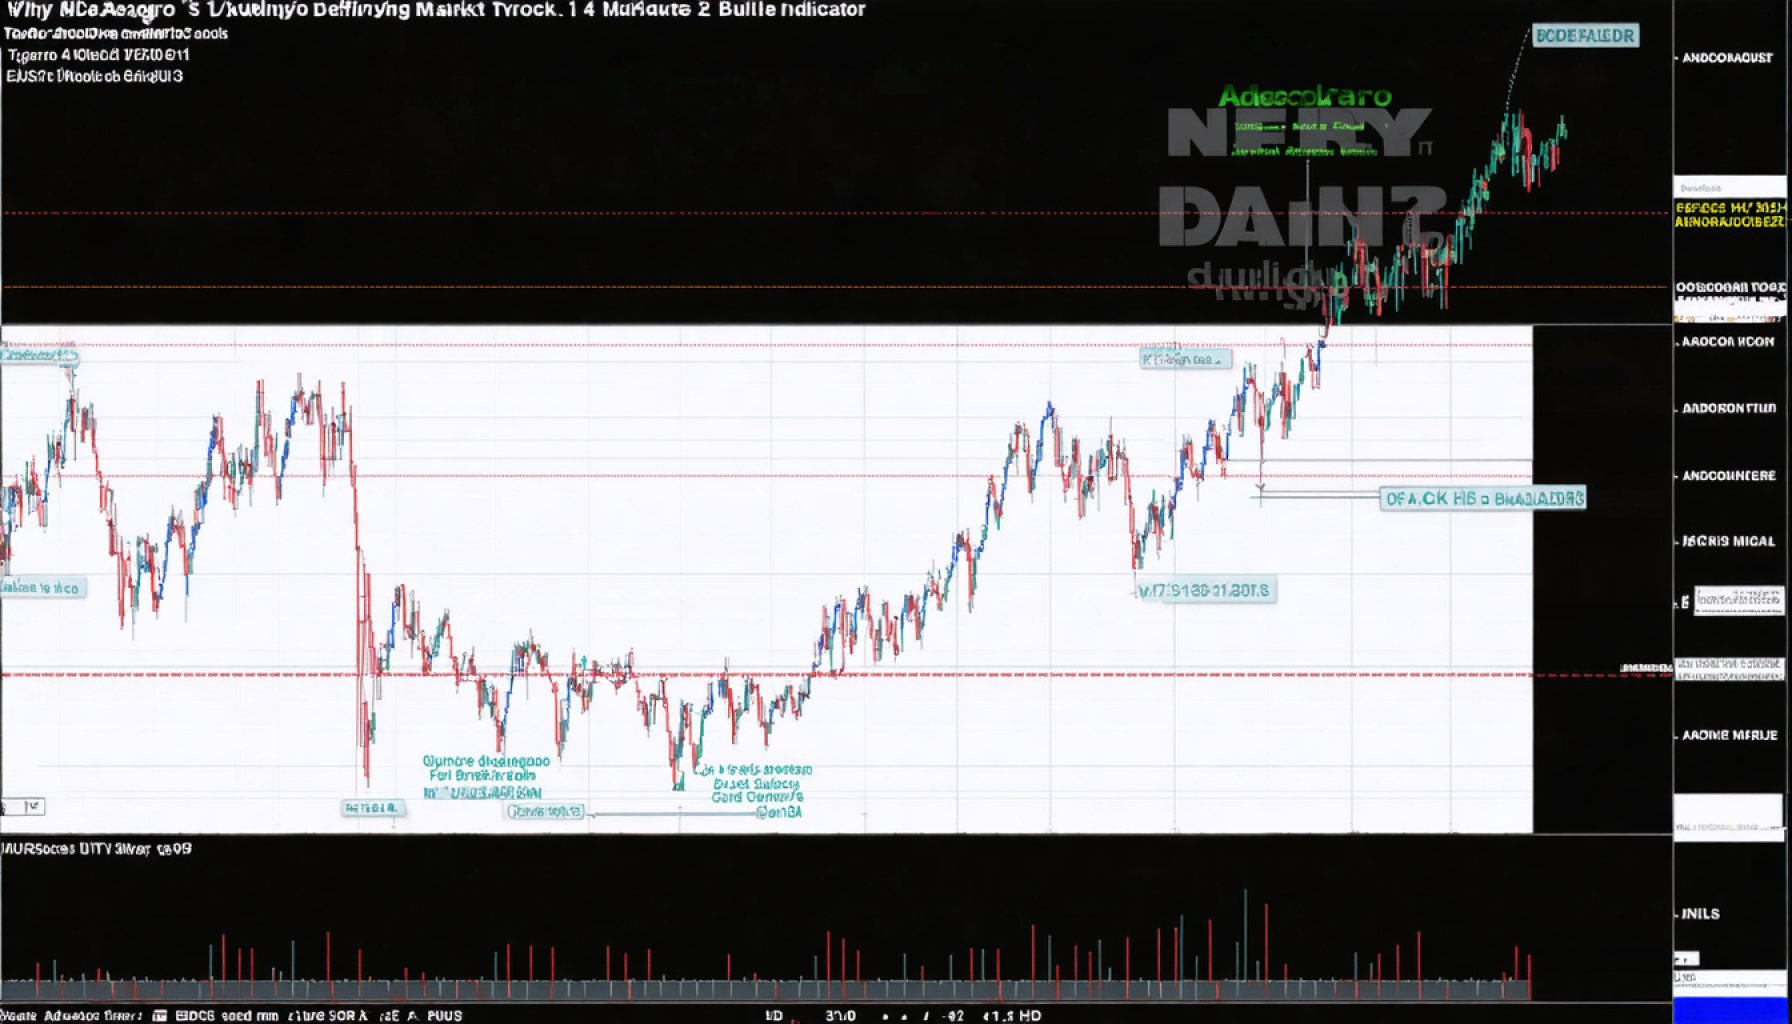Click the volume panel title text
The height and width of the screenshot is (1024, 1792).
[97, 849]
